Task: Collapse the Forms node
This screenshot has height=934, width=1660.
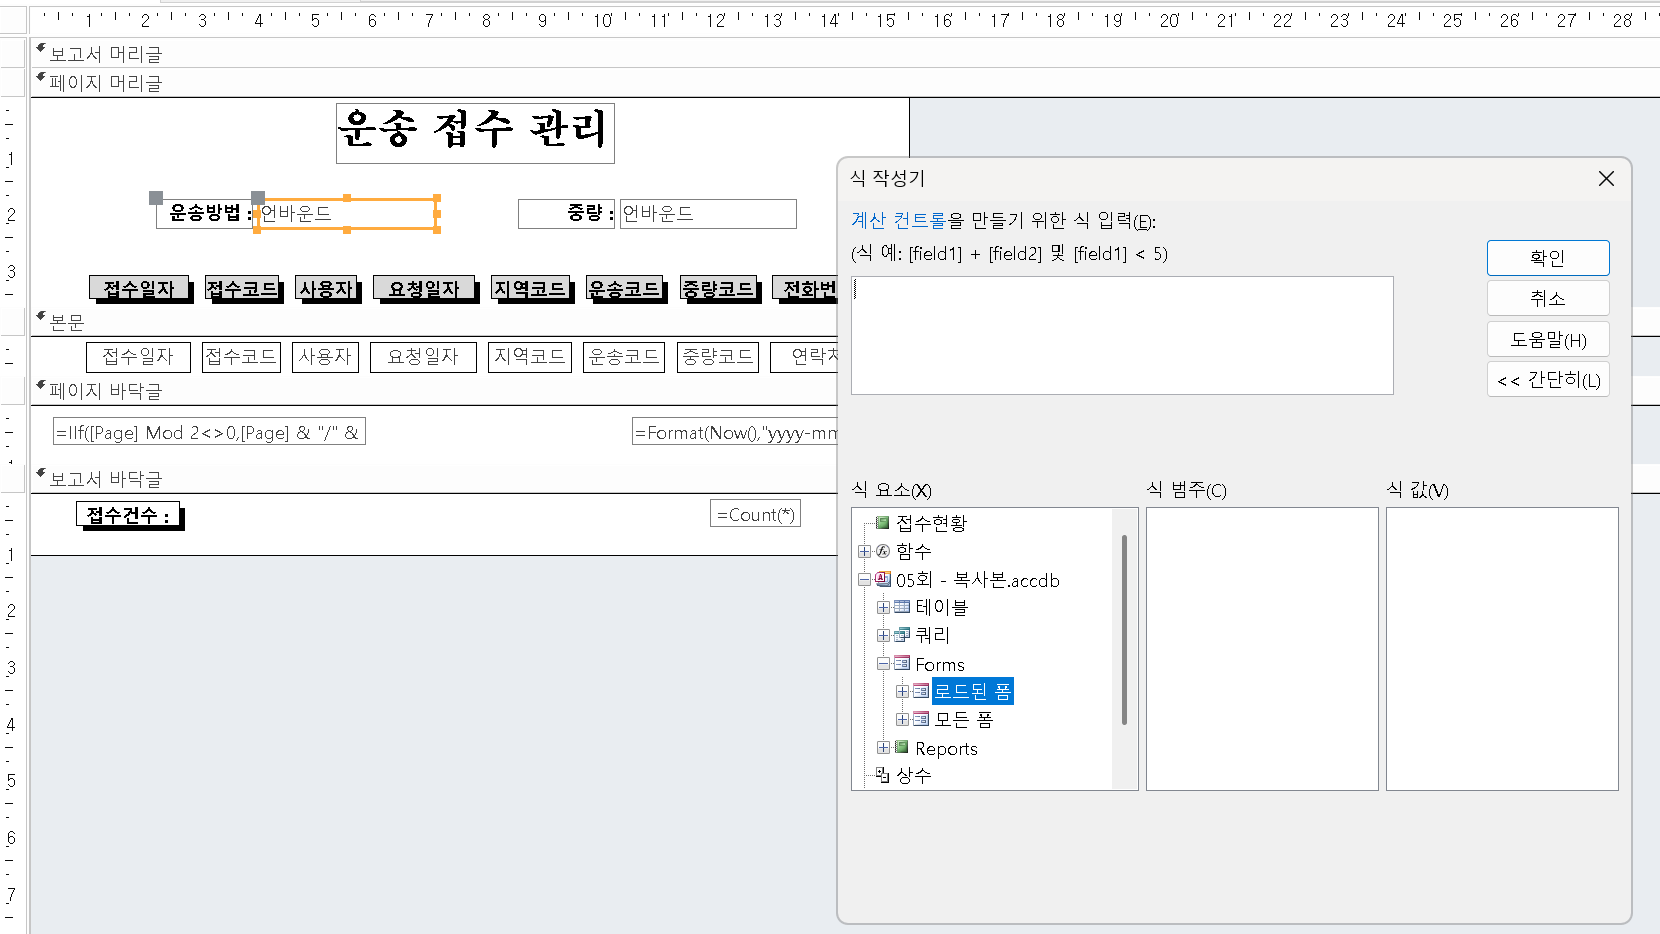Action: point(883,664)
